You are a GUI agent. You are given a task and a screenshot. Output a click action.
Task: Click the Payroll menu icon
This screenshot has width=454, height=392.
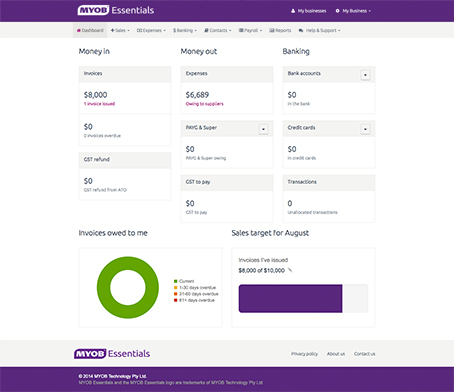[241, 30]
